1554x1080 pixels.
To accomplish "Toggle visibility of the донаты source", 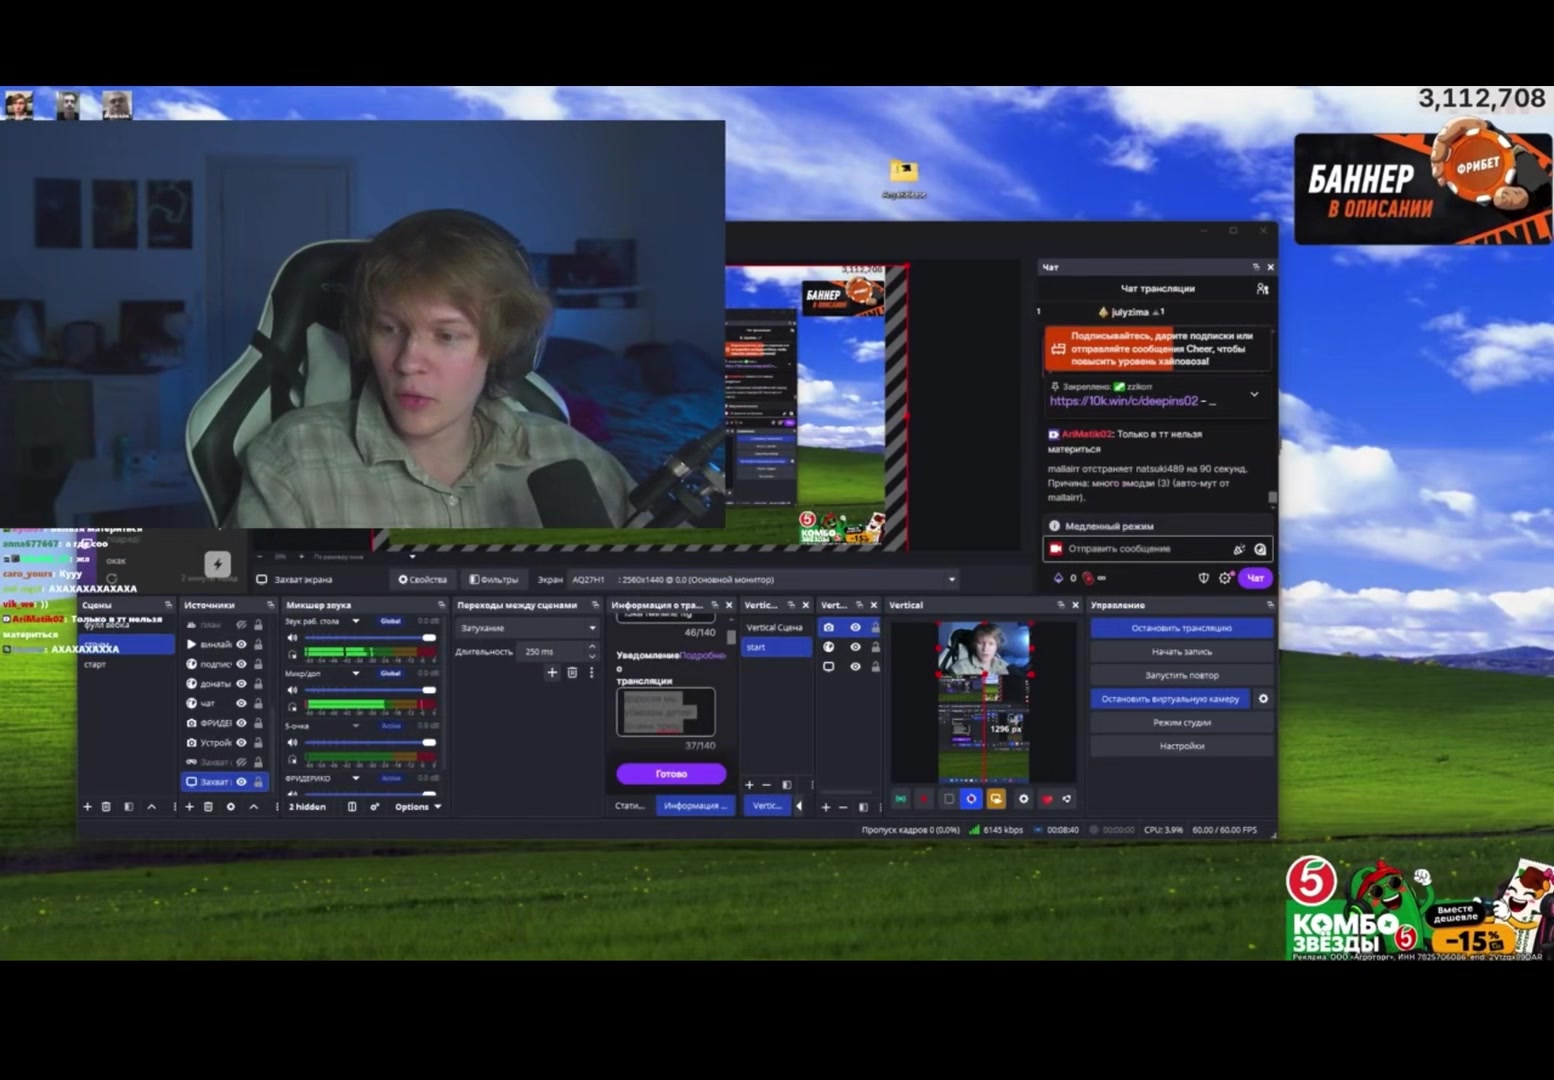I will [x=241, y=684].
